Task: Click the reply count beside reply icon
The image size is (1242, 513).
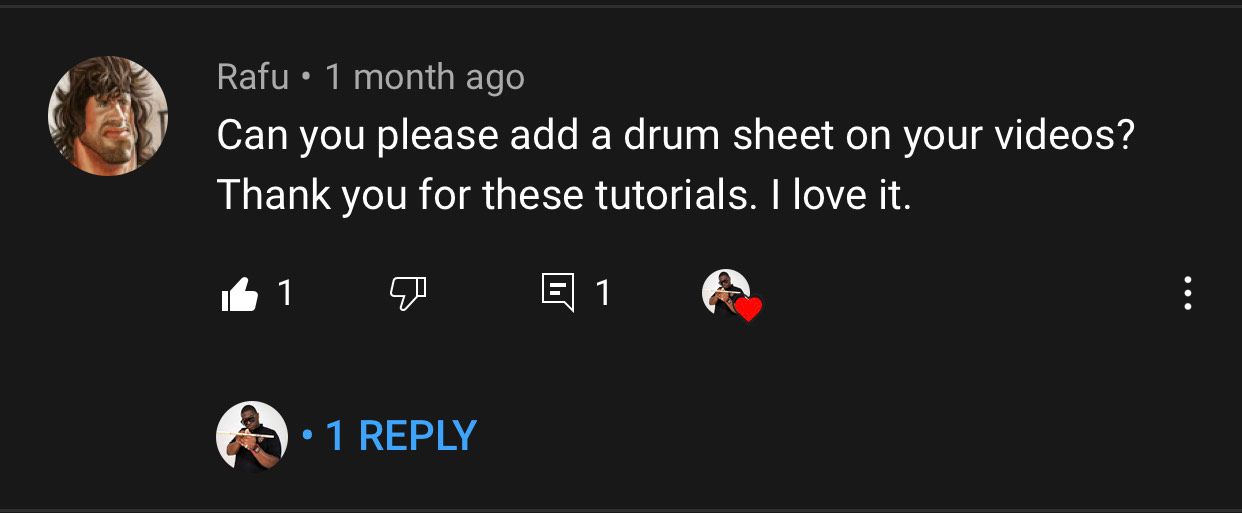Action: 602,293
